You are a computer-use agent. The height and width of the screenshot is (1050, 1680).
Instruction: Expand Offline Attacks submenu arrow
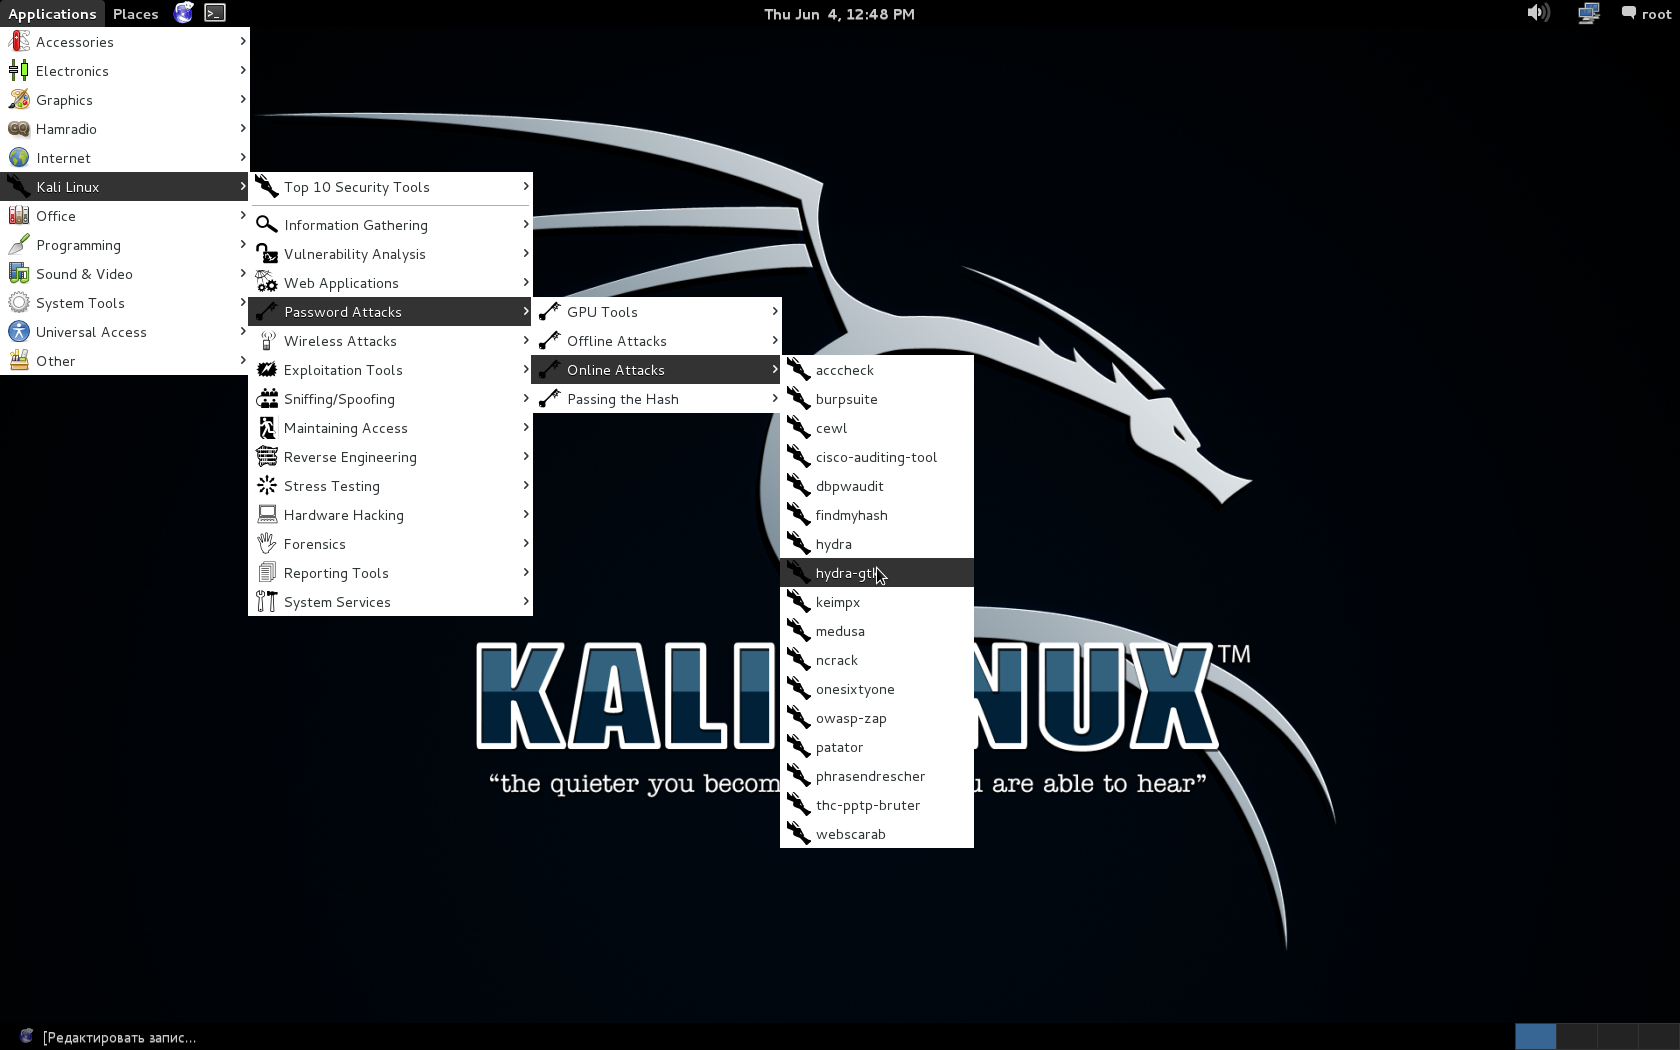pos(775,340)
